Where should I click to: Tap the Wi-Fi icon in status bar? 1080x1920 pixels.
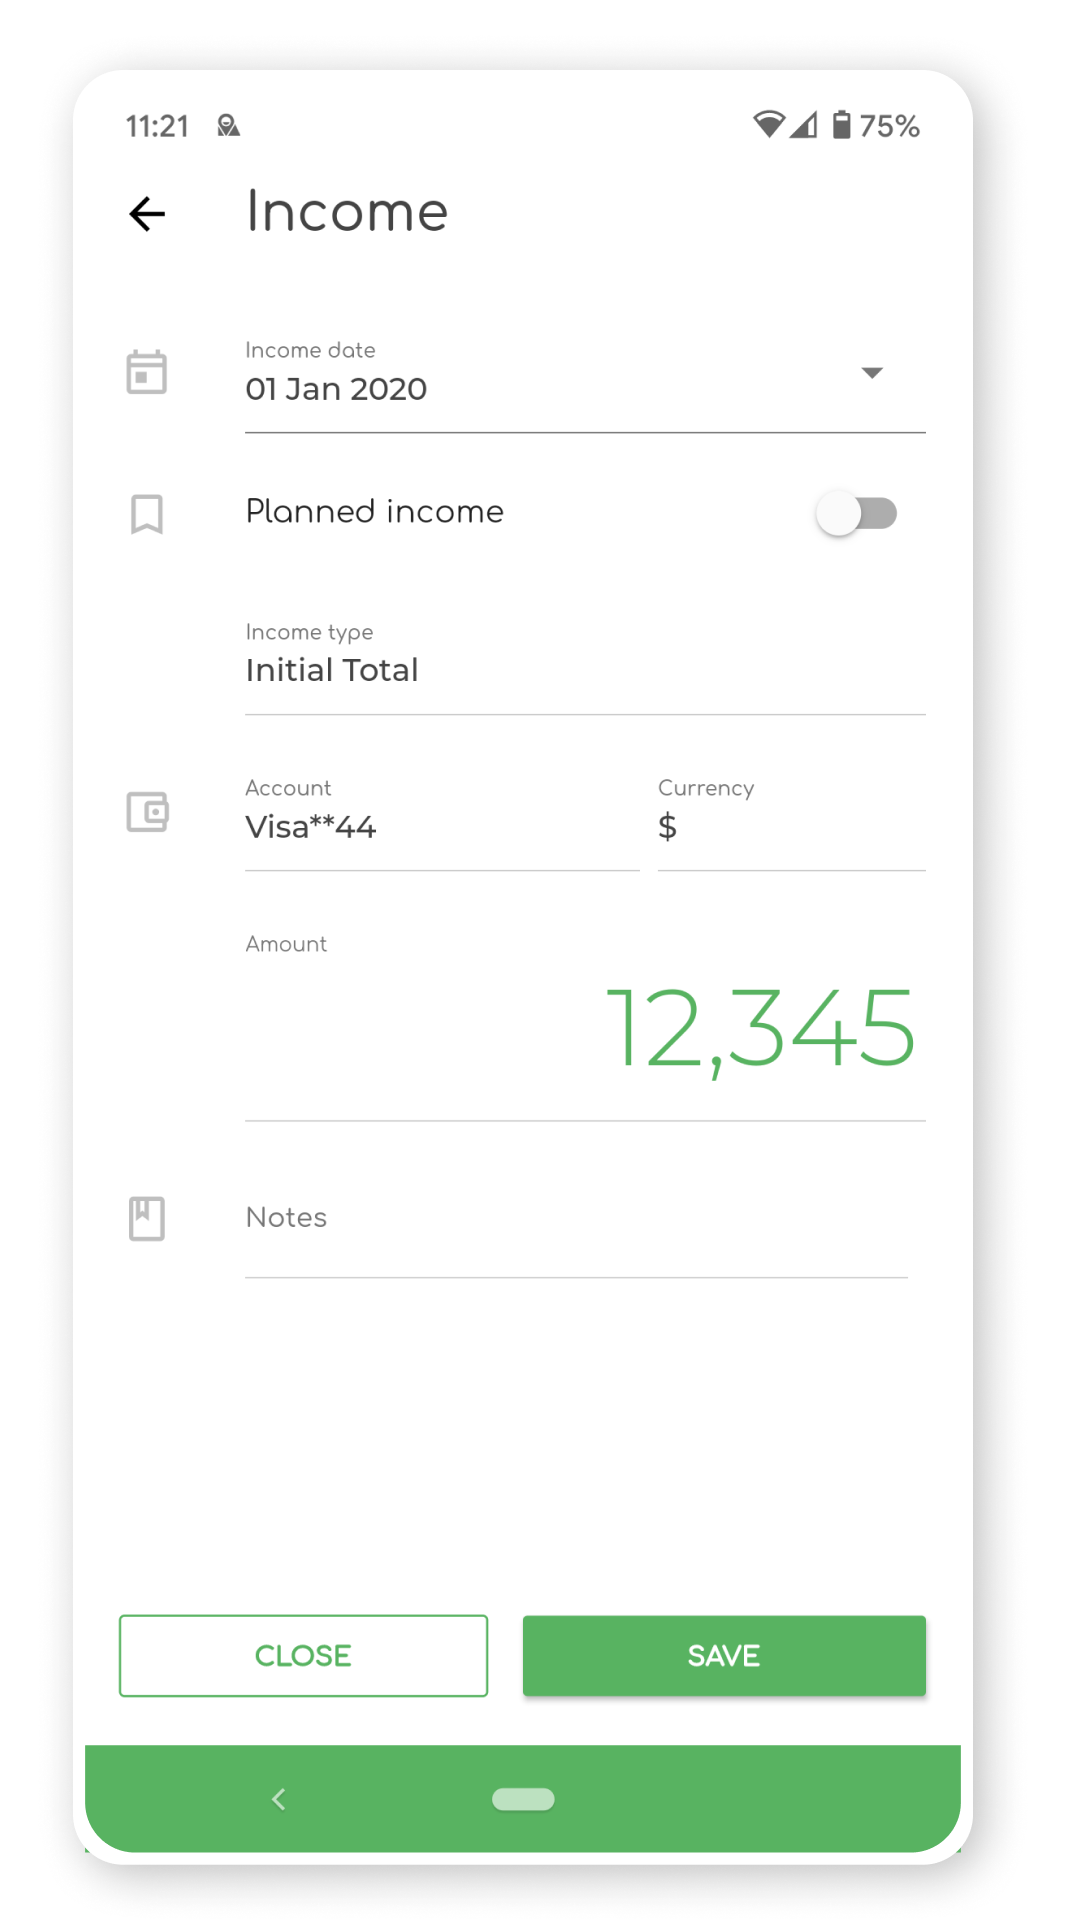[769, 124]
